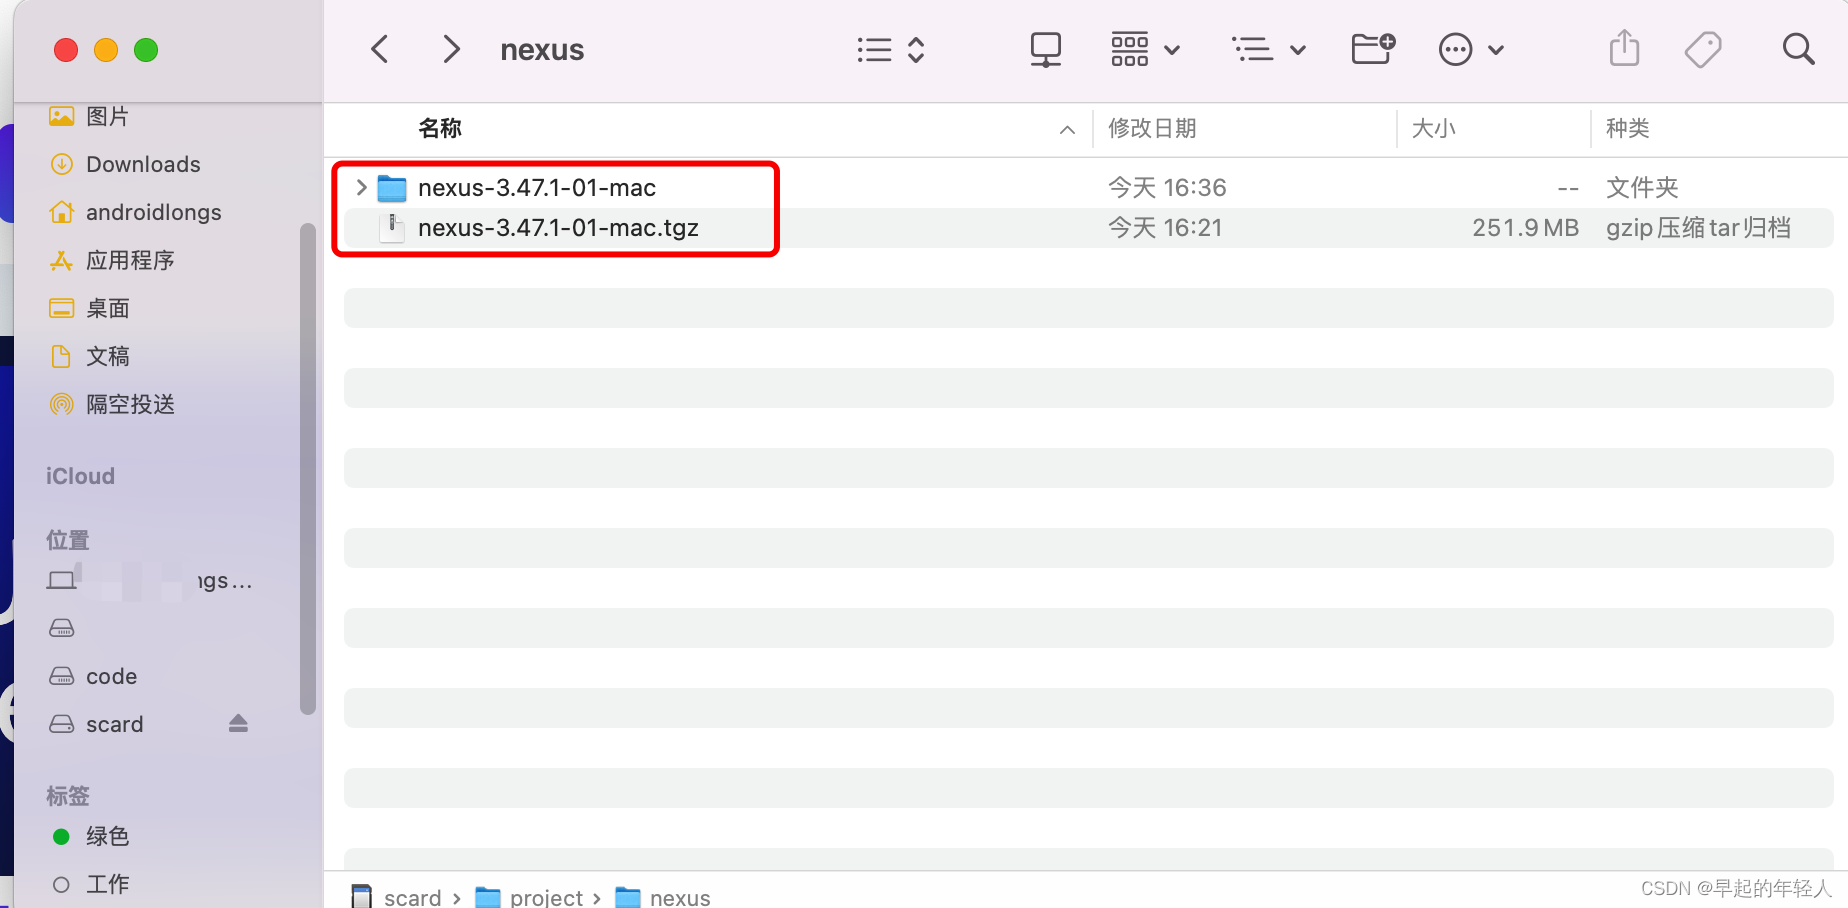Select the unnamed disk drive under 位置
This screenshot has height=908, width=1848.
[62, 628]
